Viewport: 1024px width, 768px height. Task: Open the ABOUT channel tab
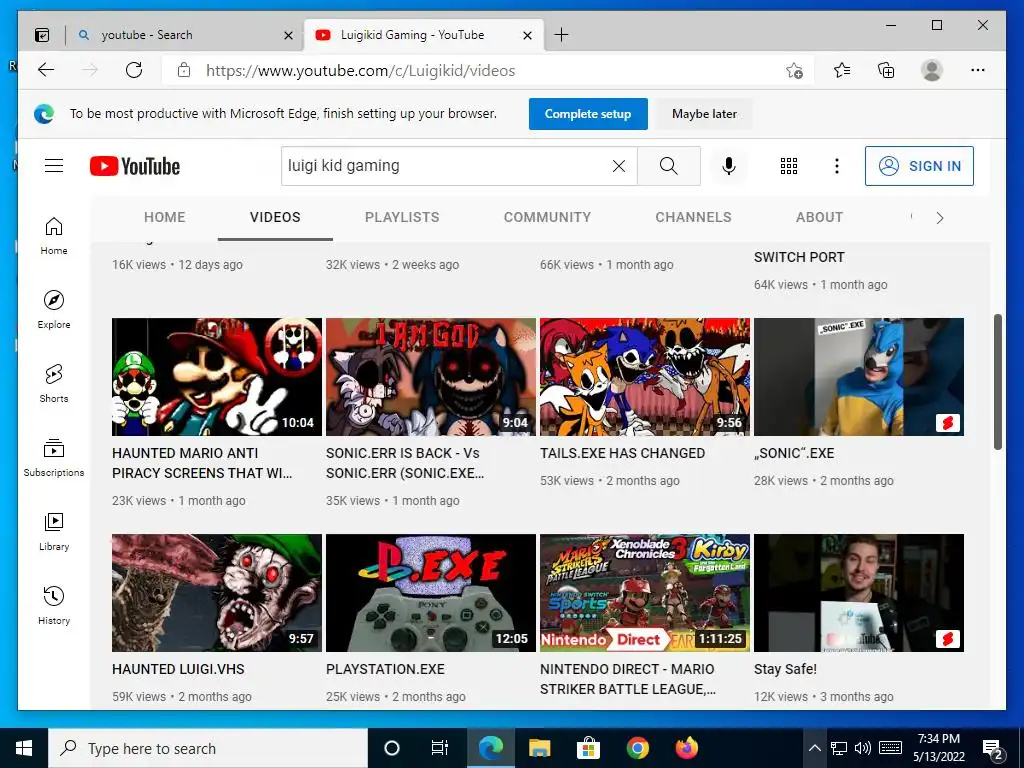819,217
